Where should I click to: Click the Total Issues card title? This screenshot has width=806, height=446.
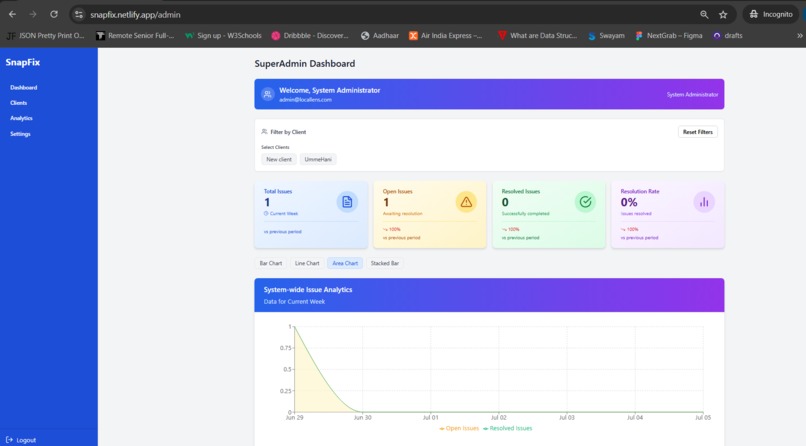click(x=278, y=191)
